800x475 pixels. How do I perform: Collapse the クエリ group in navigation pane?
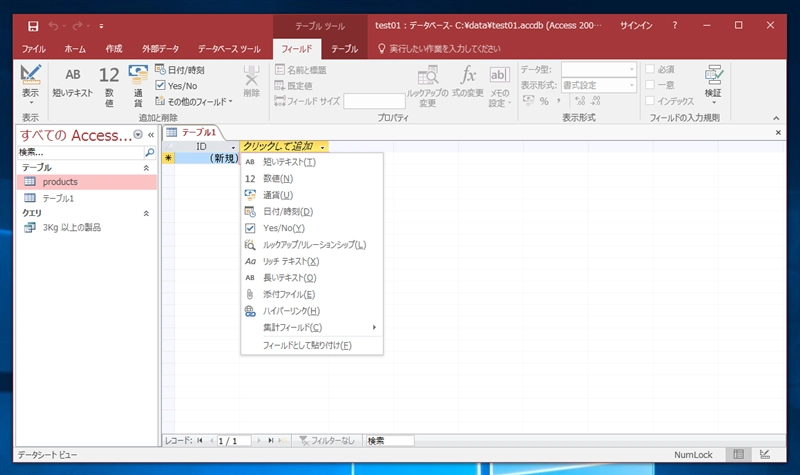pyautogui.click(x=146, y=213)
